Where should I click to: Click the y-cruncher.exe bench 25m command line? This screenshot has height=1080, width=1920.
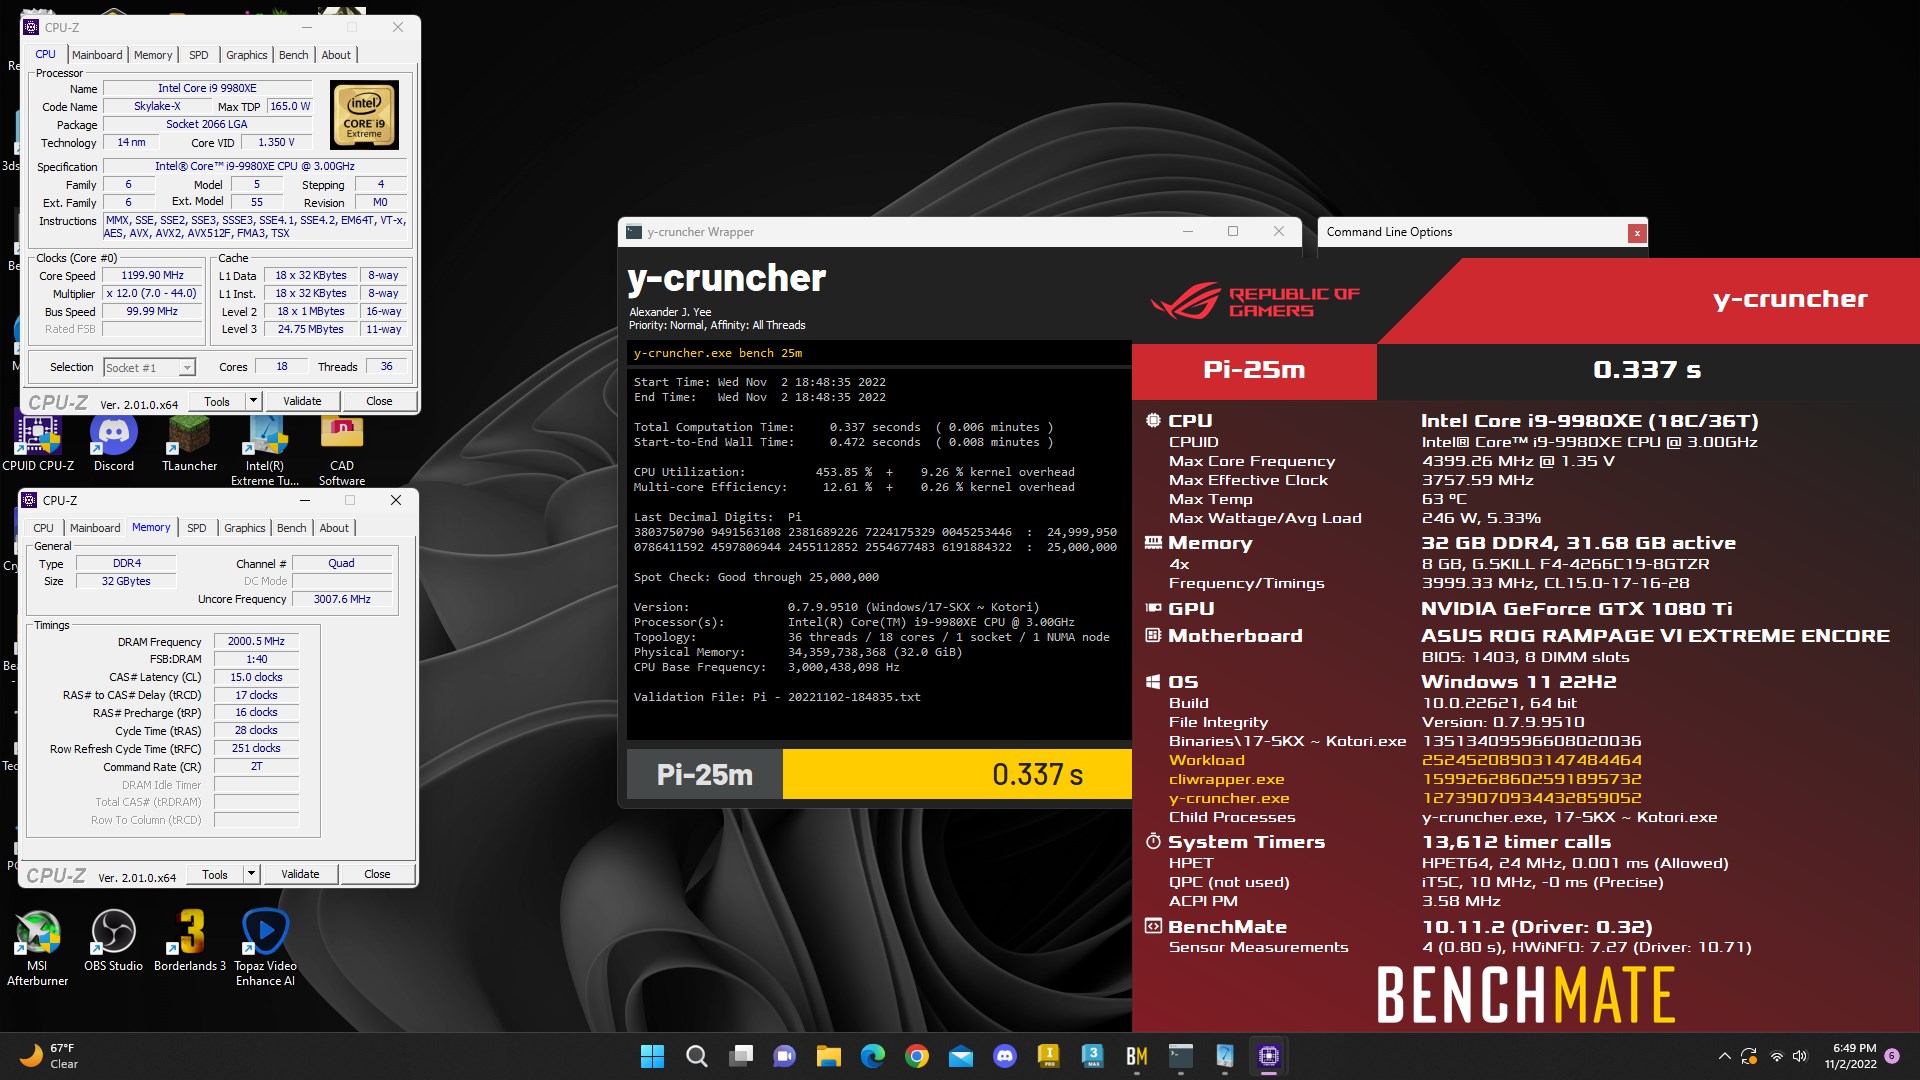(718, 353)
